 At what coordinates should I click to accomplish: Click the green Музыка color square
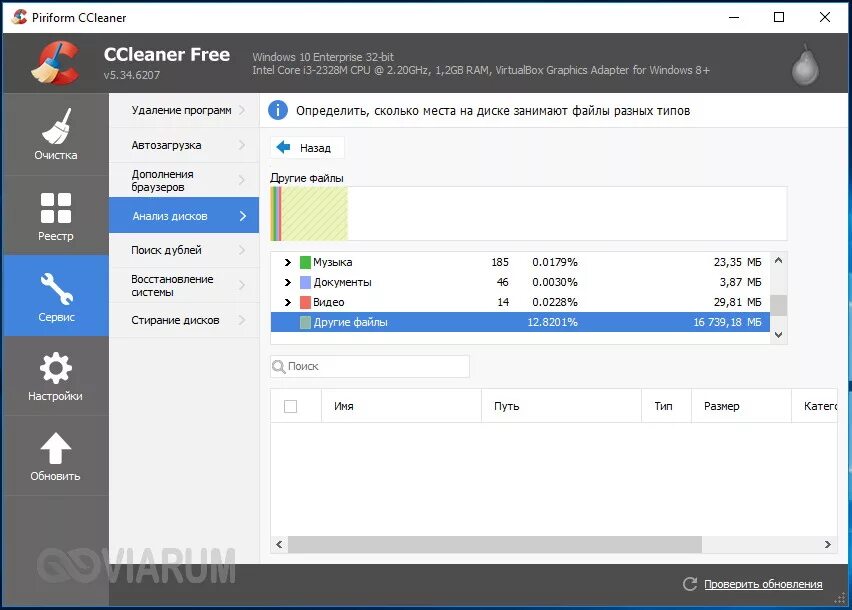[x=305, y=262]
